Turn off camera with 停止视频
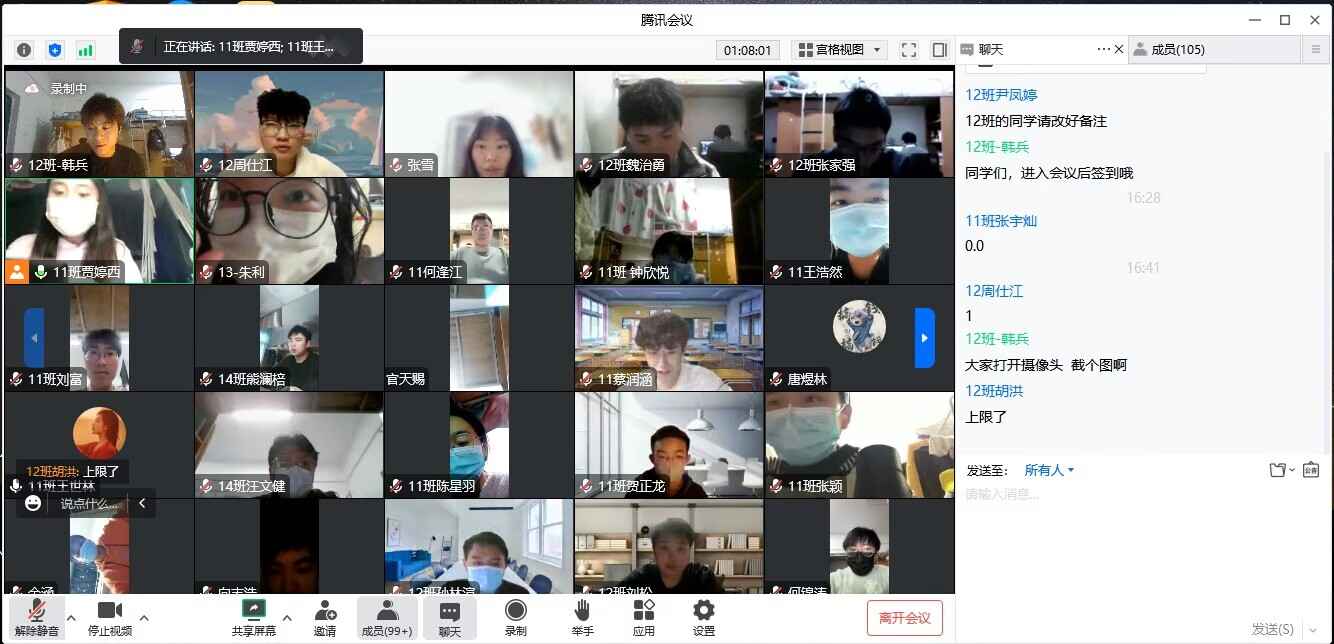1334x644 pixels. coord(110,618)
